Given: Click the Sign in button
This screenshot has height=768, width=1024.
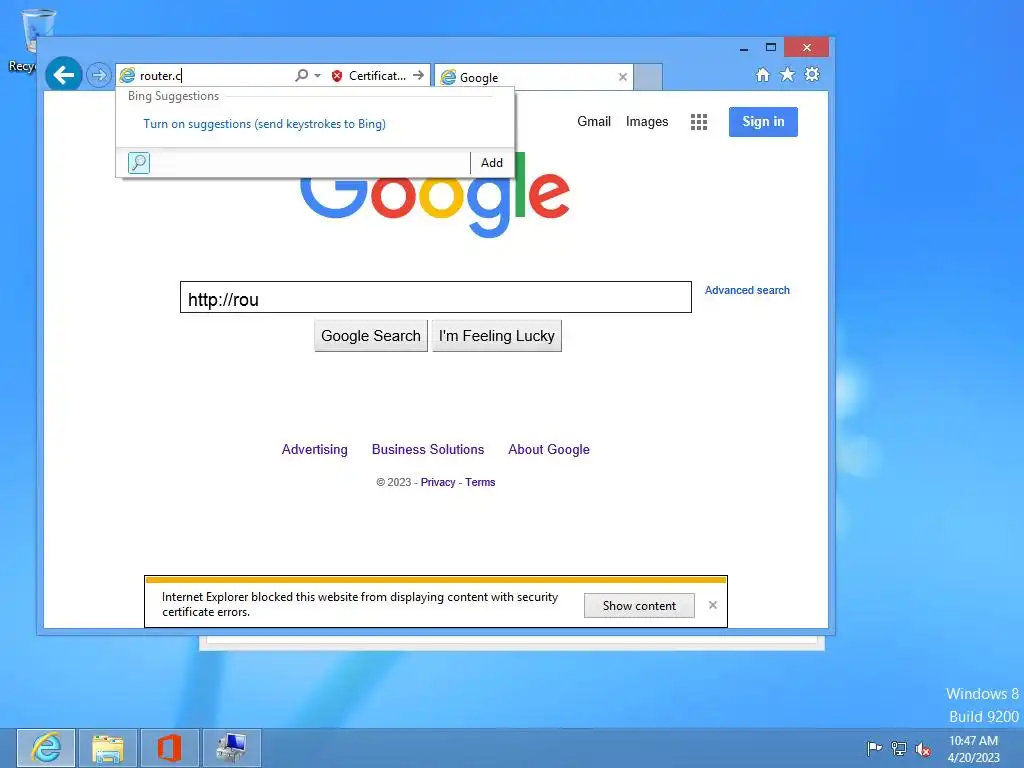Looking at the screenshot, I should (763, 121).
